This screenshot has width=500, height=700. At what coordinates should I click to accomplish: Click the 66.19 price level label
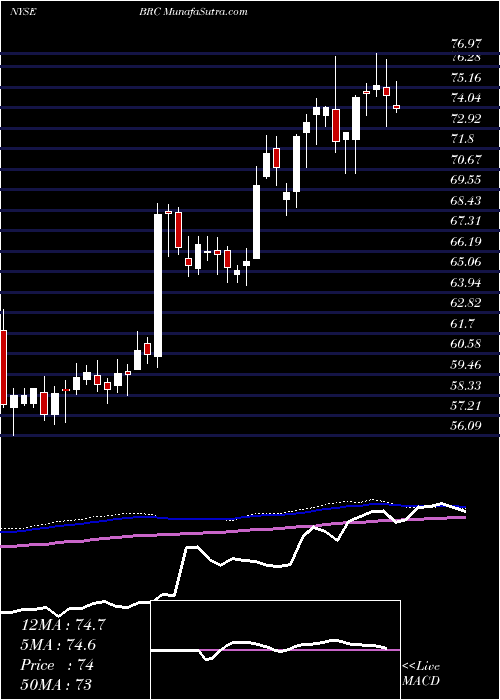pyautogui.click(x=467, y=242)
